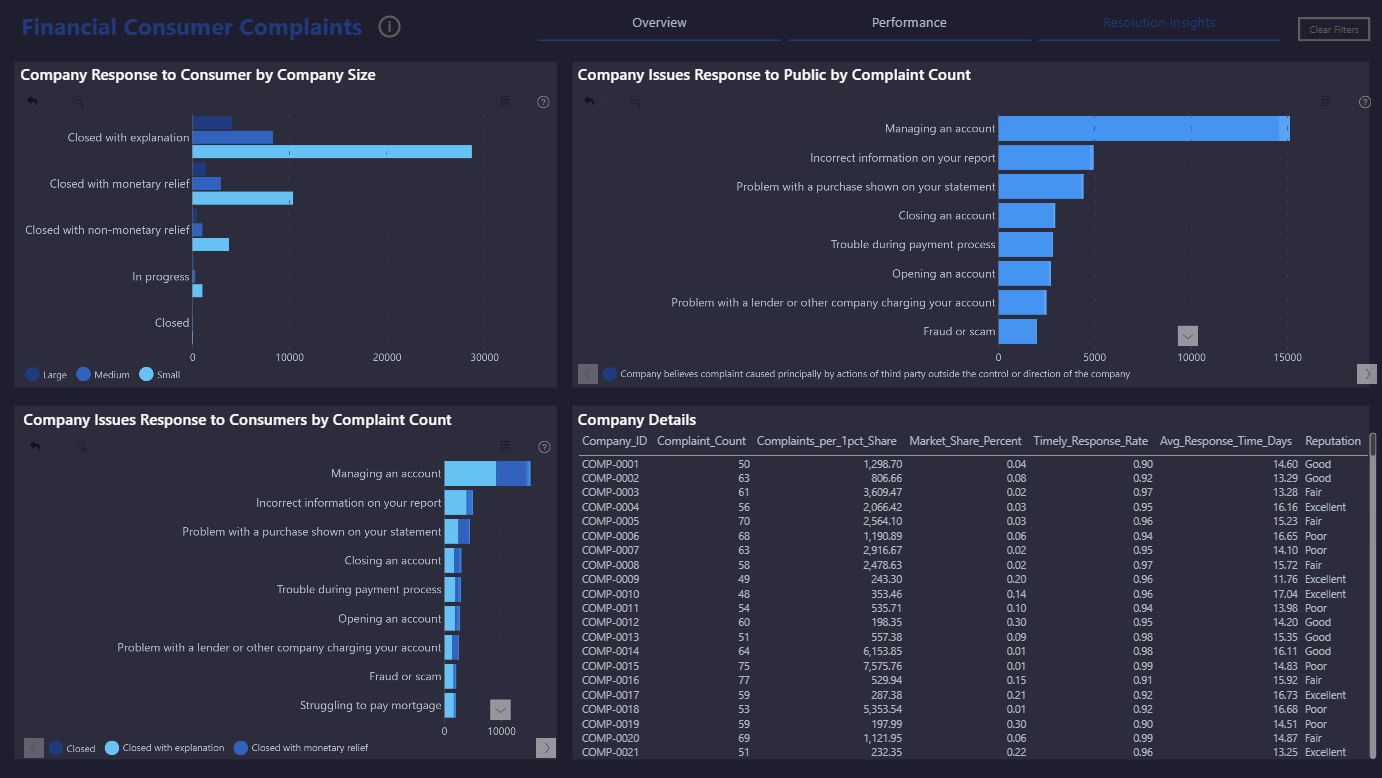Click Trouble during payment process label in Public chart

(x=913, y=244)
